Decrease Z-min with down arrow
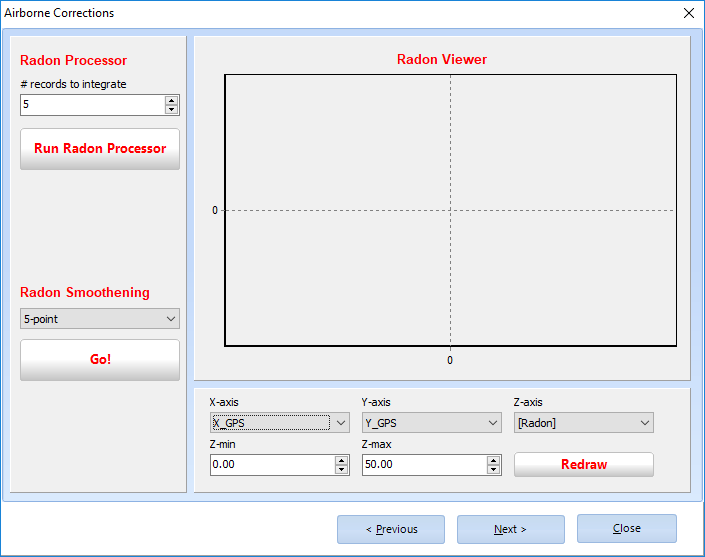The height and width of the screenshot is (557, 705). tap(341, 469)
